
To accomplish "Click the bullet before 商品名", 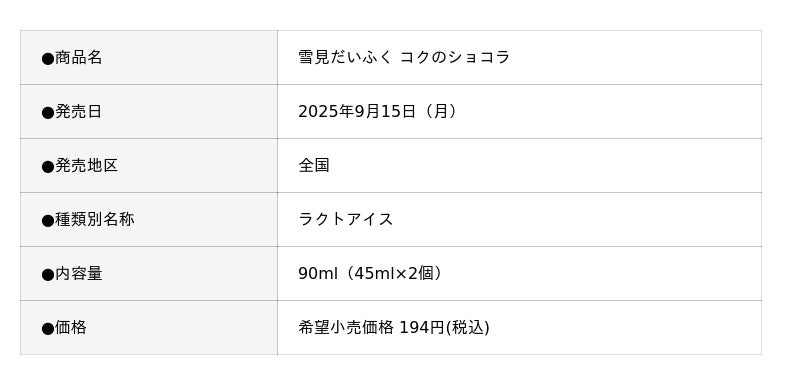I will click(47, 59).
